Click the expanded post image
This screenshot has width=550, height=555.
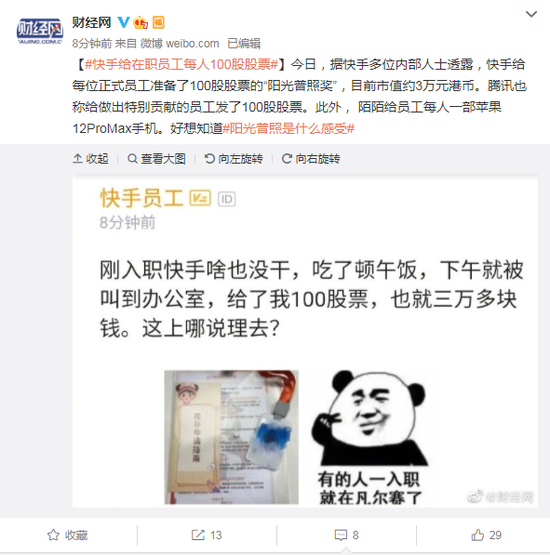[305, 342]
